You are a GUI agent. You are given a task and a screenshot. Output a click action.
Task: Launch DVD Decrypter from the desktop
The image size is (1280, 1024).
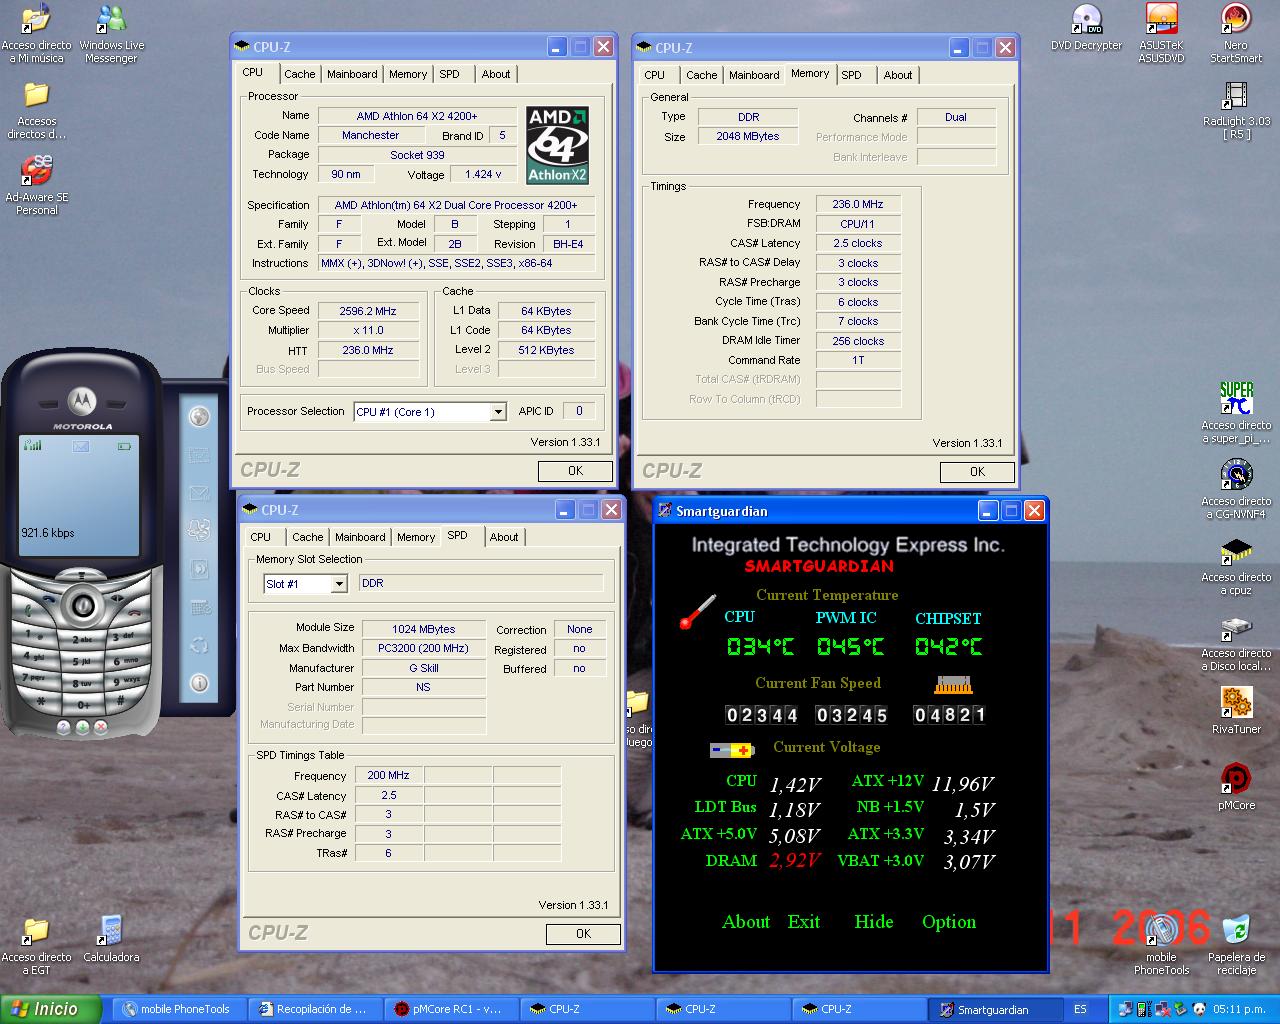(1086, 20)
